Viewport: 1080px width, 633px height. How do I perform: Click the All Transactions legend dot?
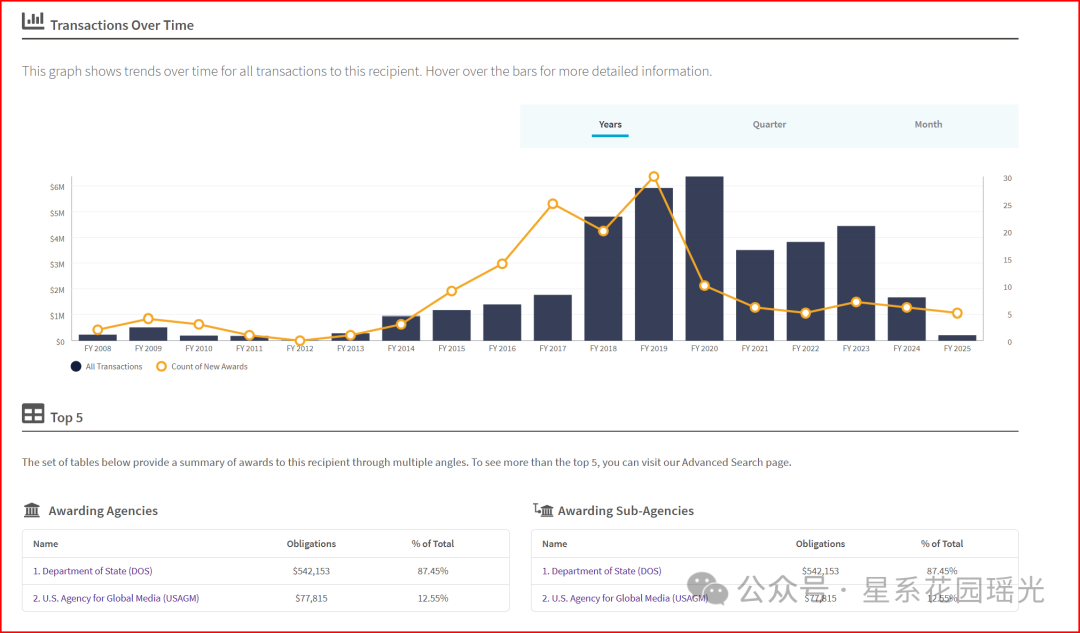pos(76,366)
